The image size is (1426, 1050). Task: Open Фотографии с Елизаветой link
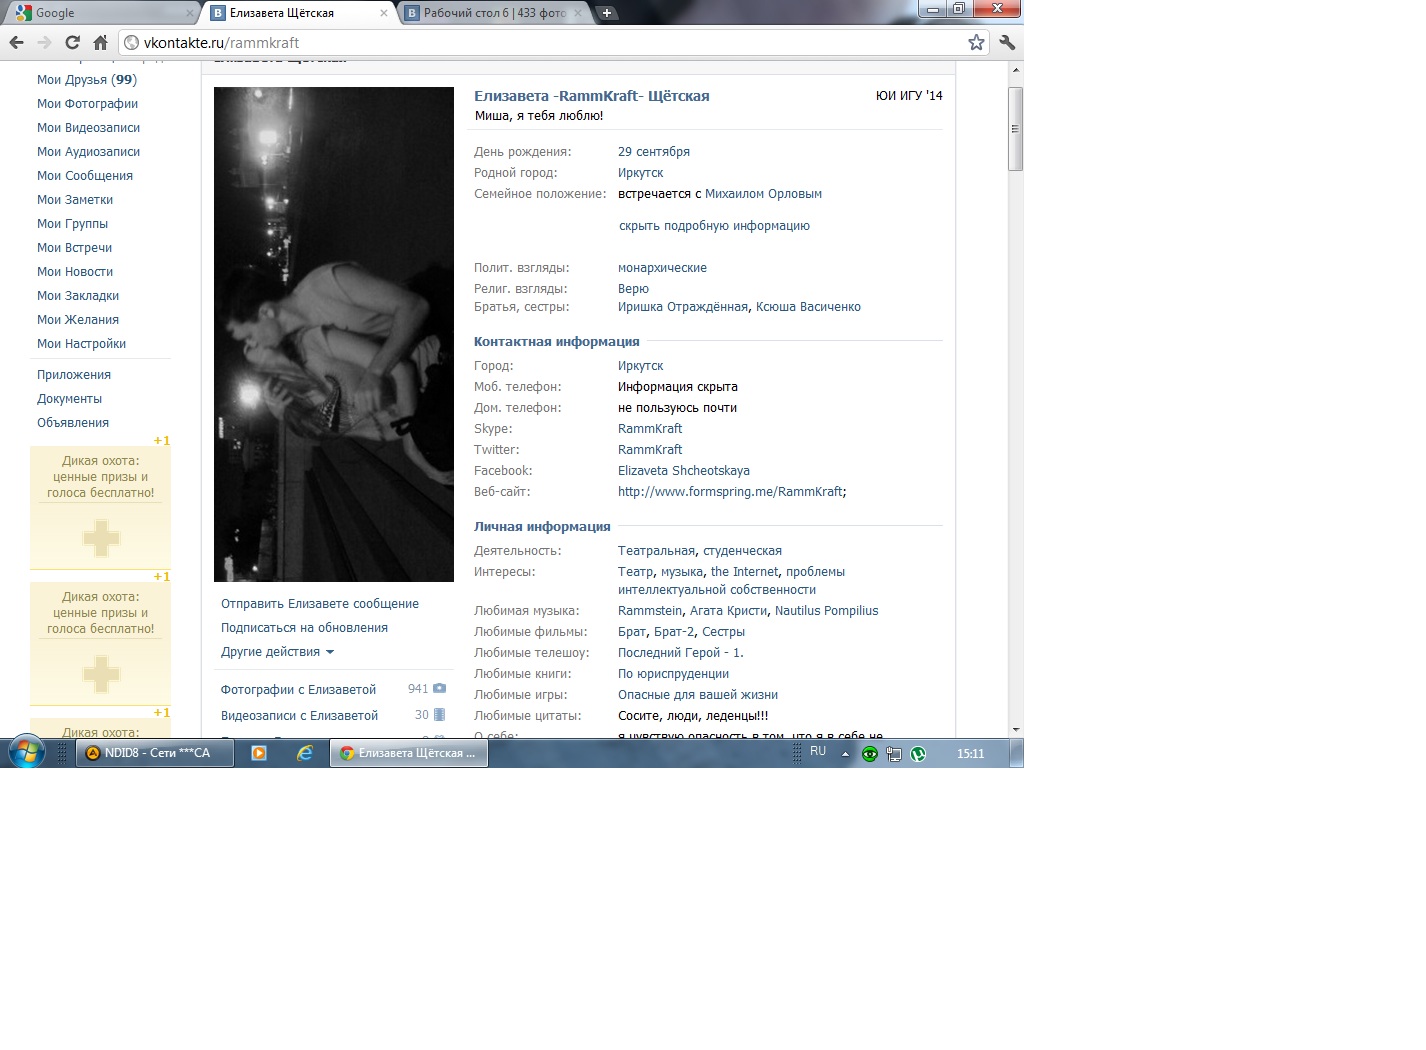298,690
